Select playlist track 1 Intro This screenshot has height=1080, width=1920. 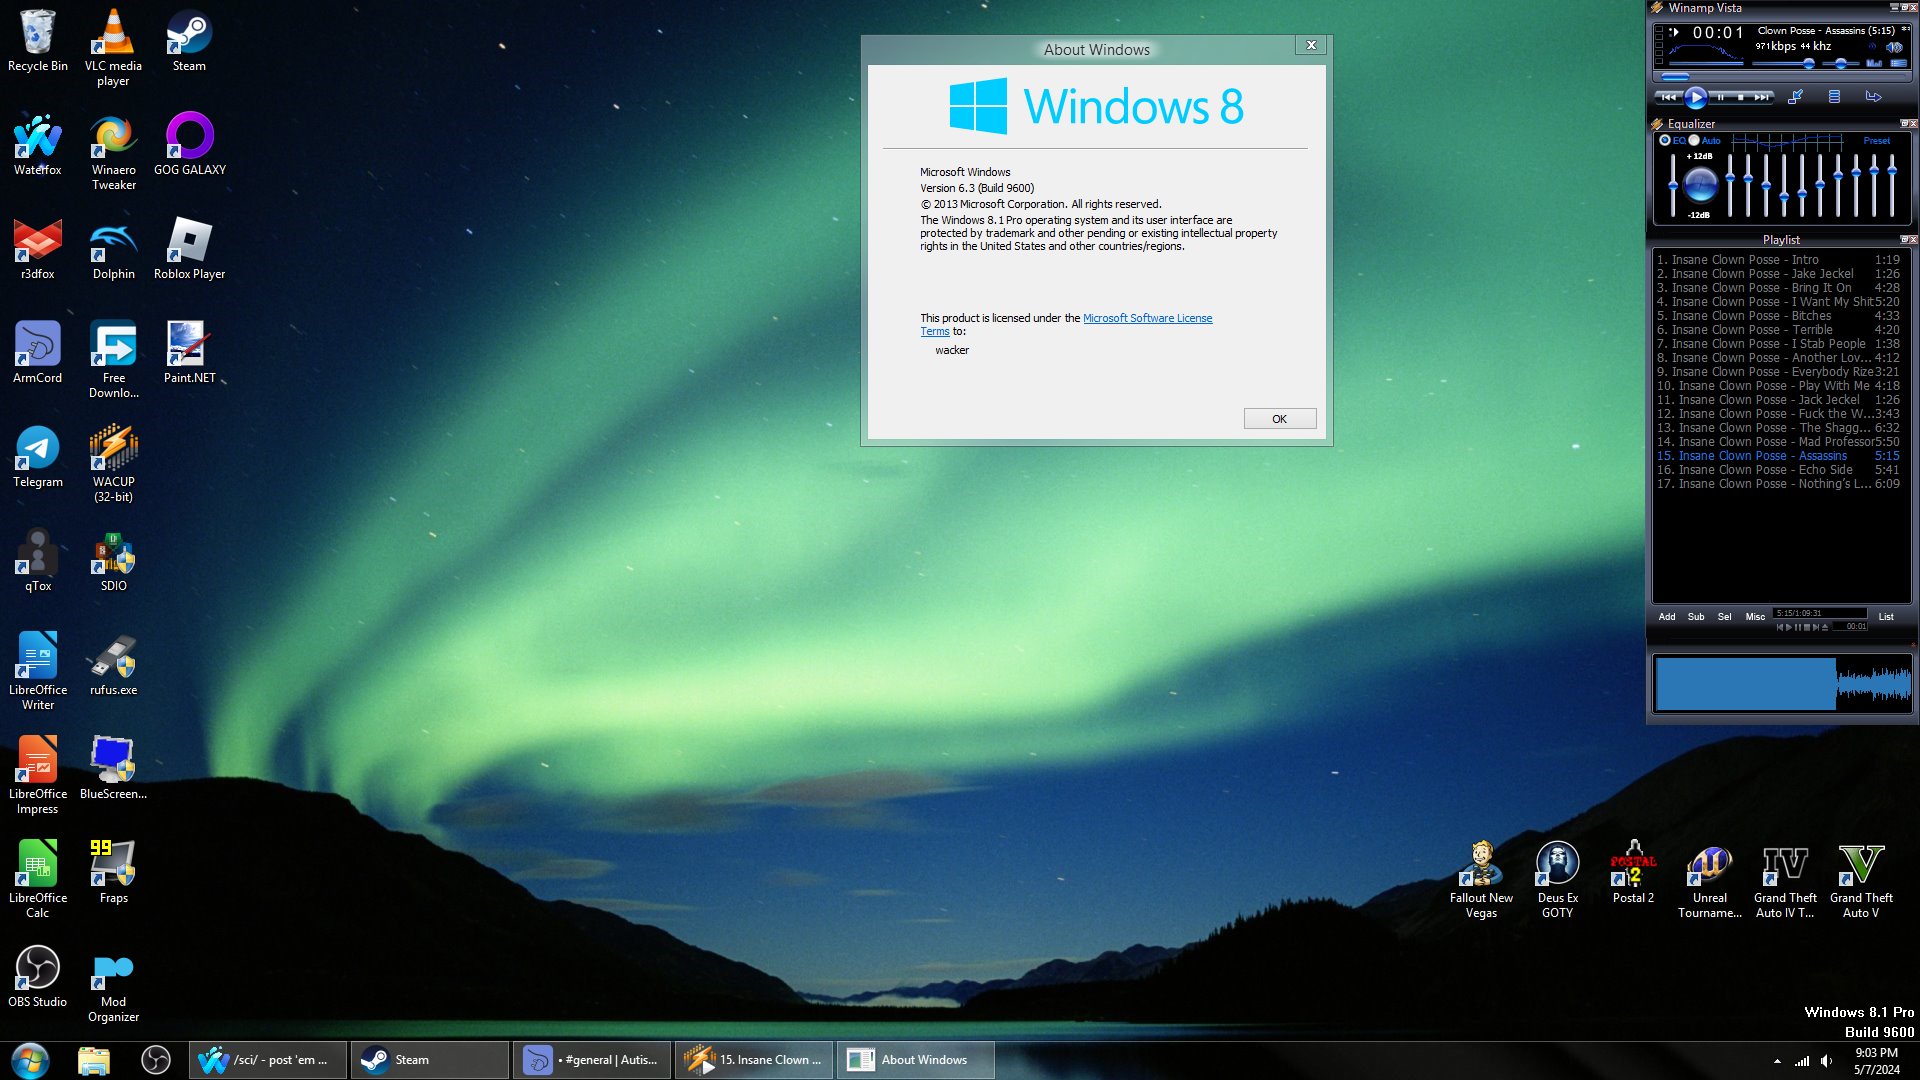[1778, 260]
